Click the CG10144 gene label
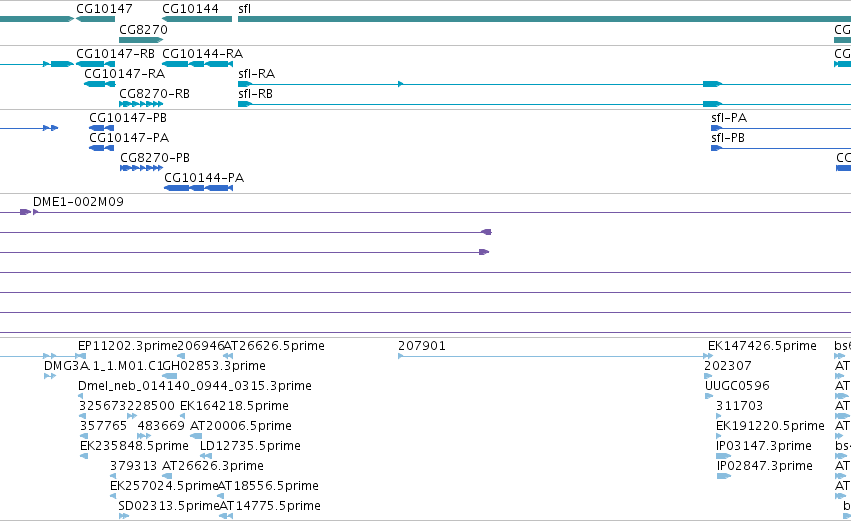Image resolution: width=851 pixels, height=521 pixels. 190,9
